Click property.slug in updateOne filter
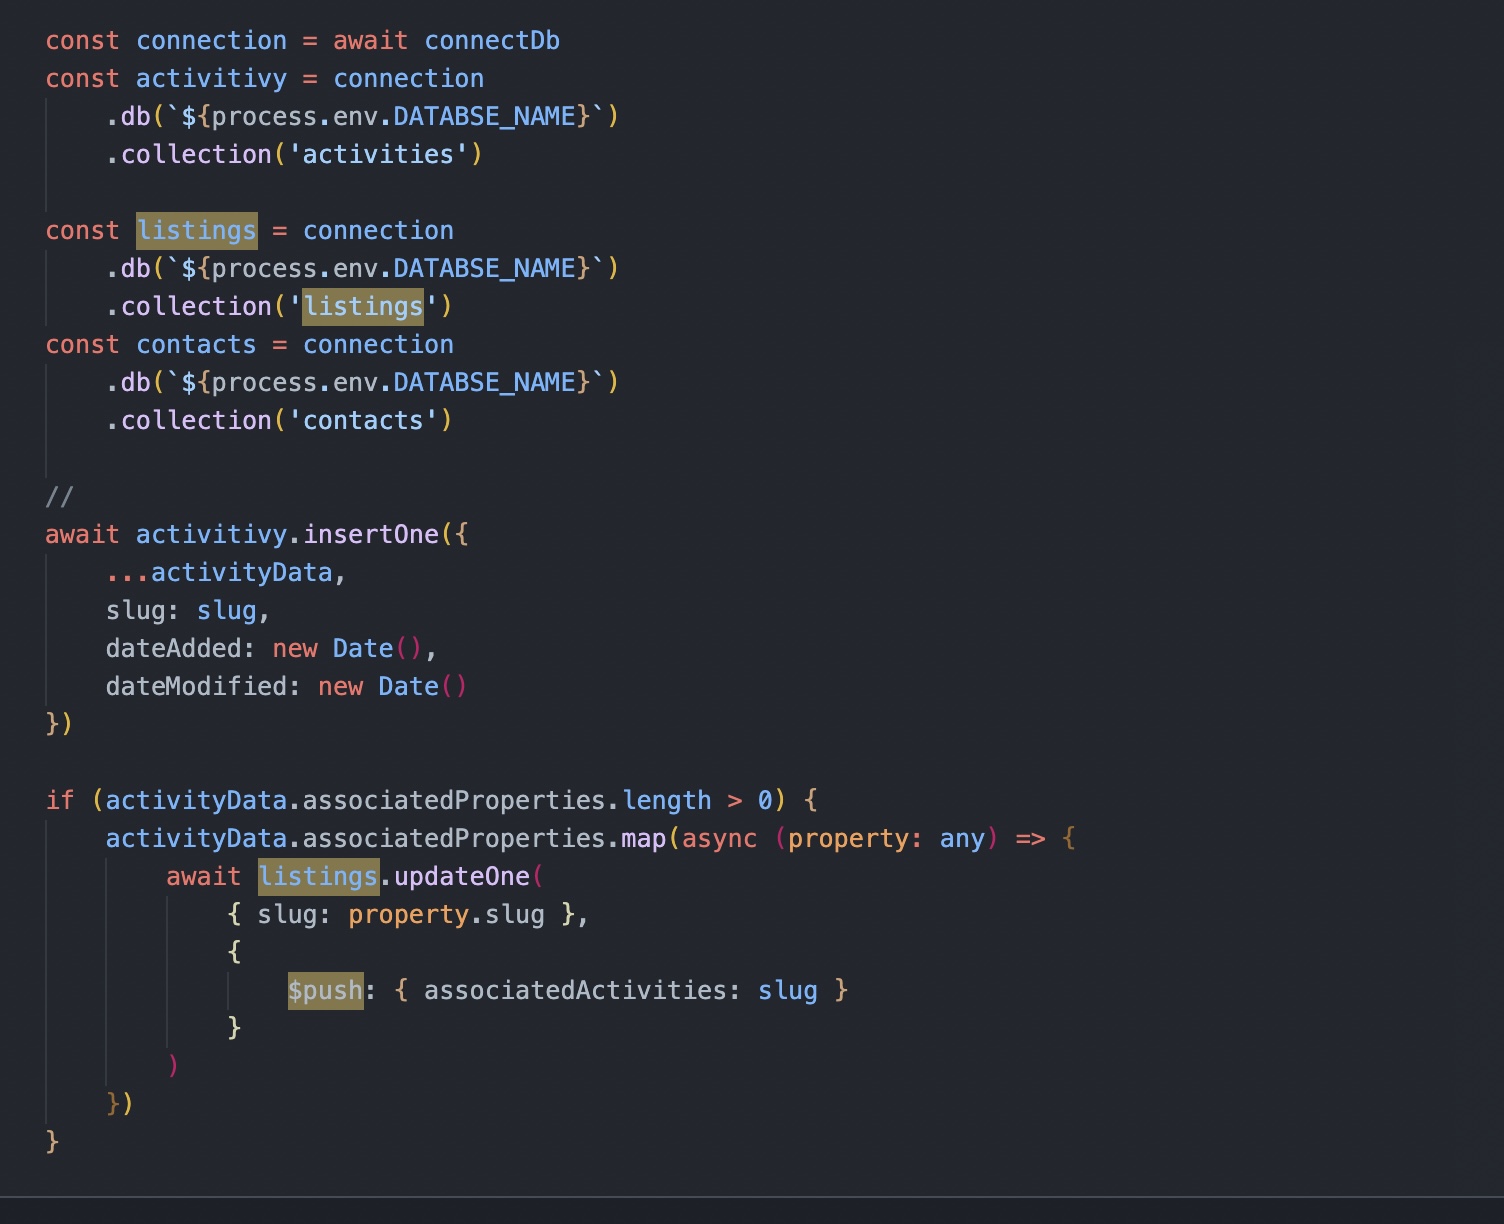This screenshot has width=1504, height=1224. tap(446, 915)
